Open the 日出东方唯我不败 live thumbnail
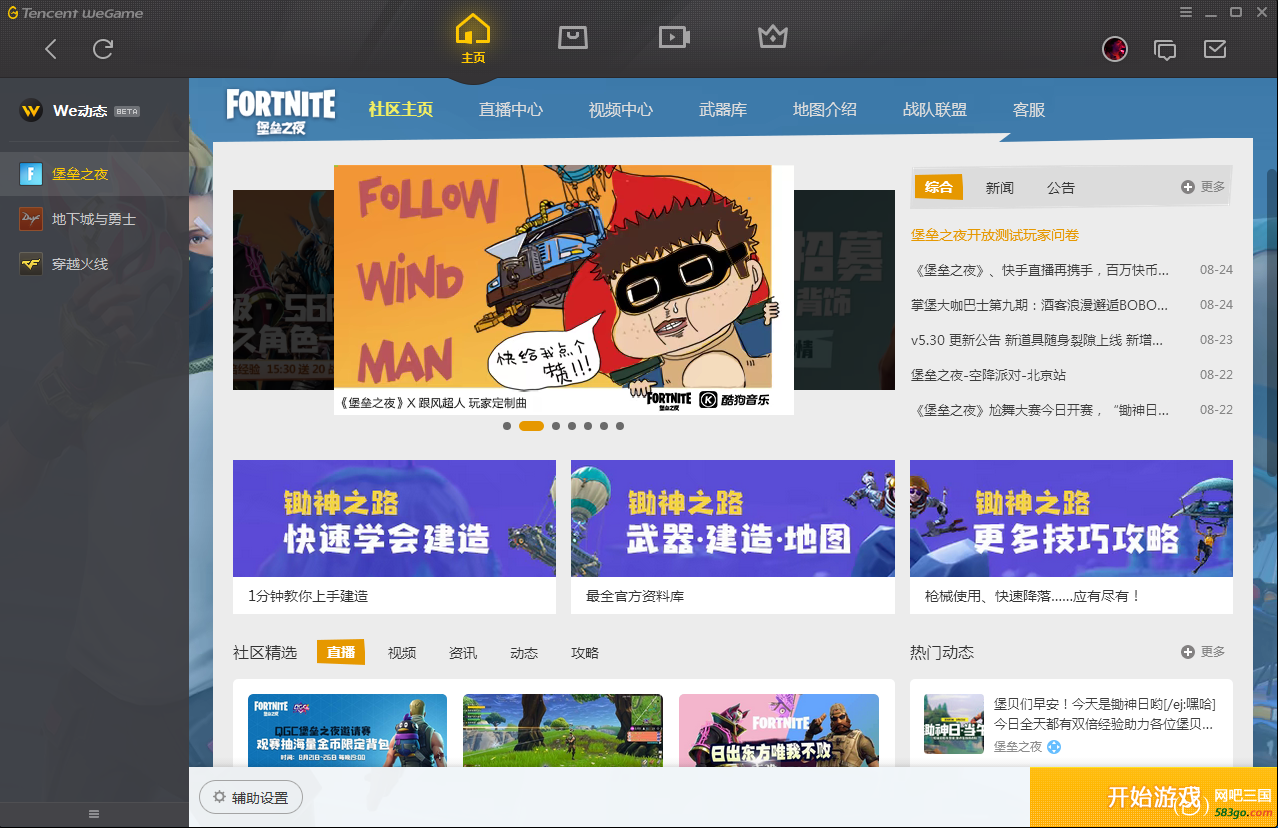Screen dimensions: 1278x828 pos(779,730)
